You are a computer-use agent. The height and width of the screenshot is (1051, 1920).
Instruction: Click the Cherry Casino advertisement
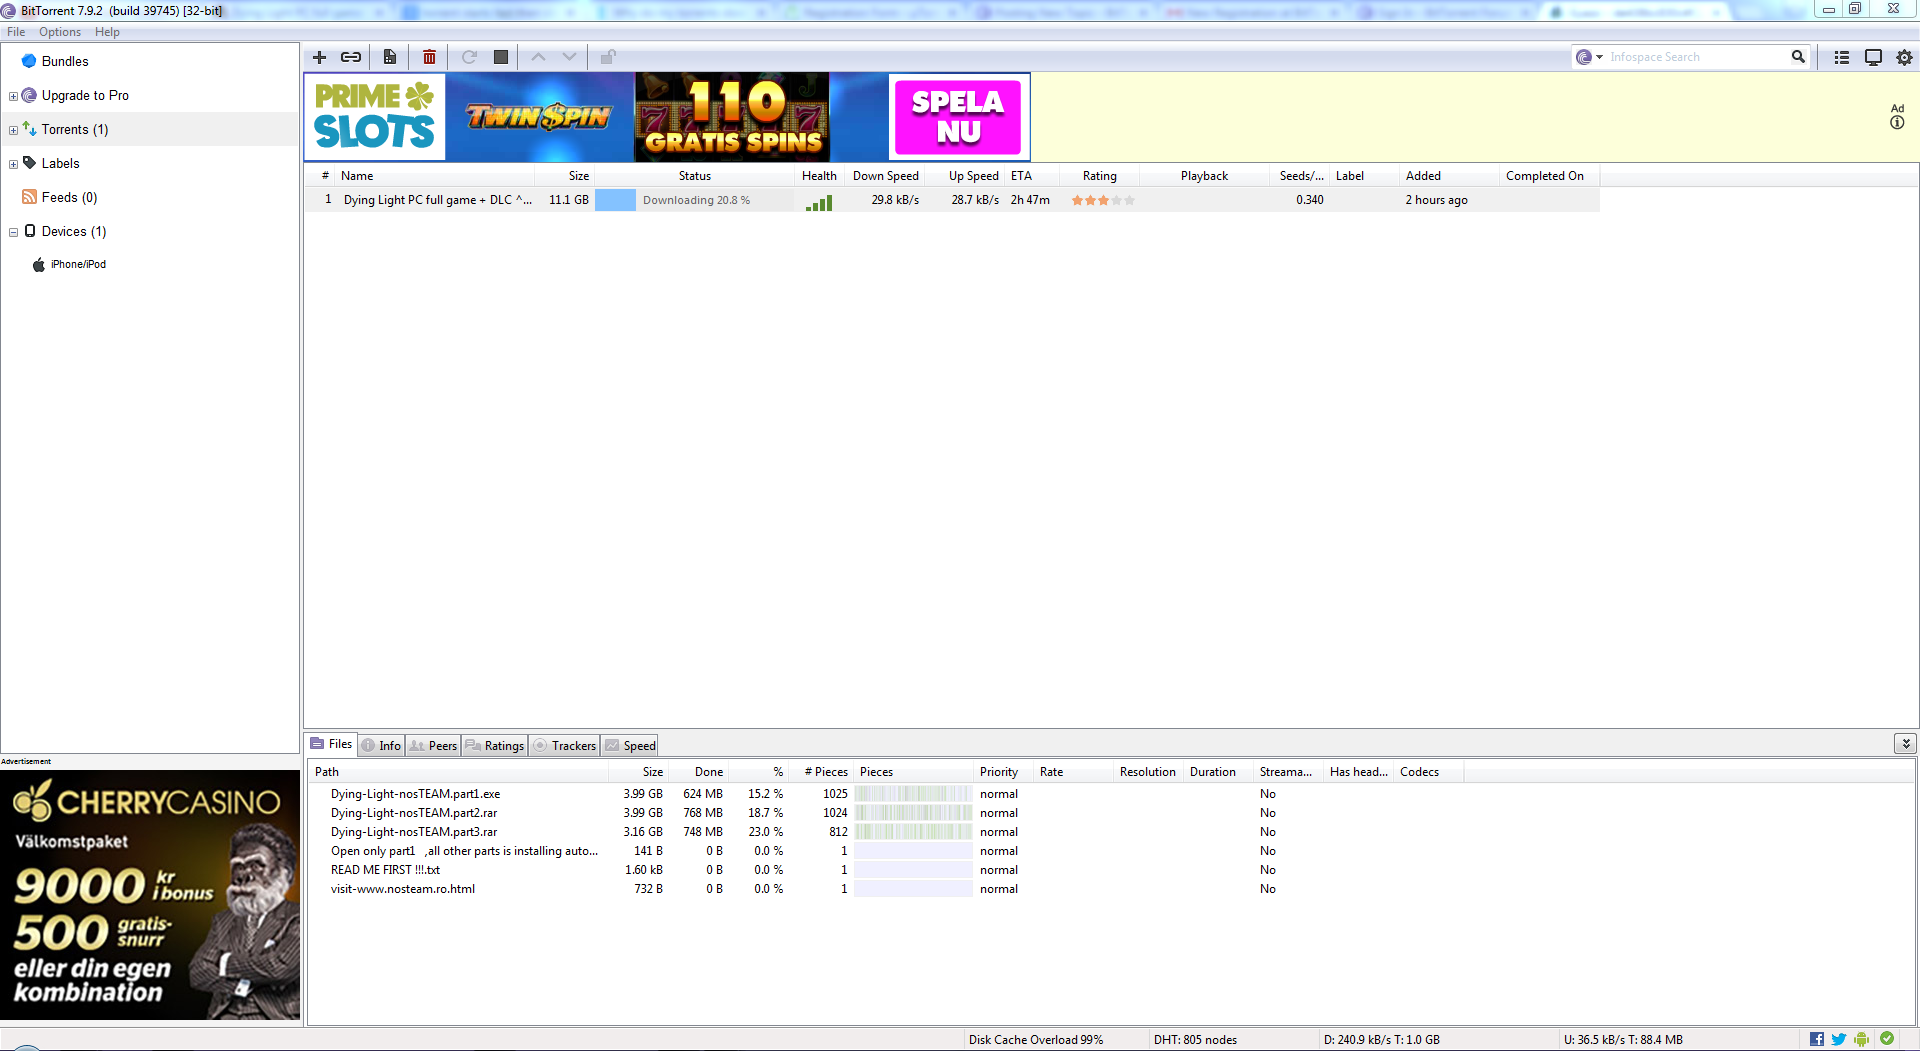click(150, 895)
